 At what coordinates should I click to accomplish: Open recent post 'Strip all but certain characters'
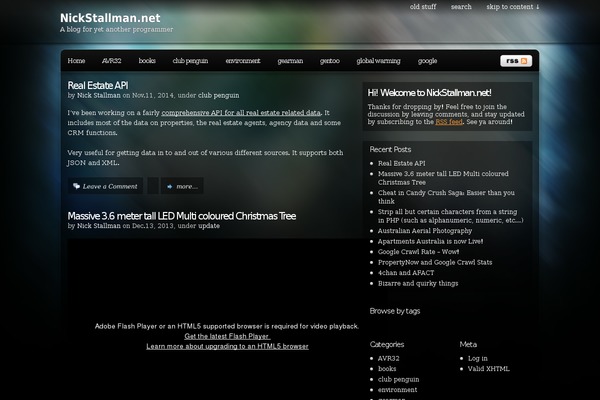pyautogui.click(x=450, y=216)
